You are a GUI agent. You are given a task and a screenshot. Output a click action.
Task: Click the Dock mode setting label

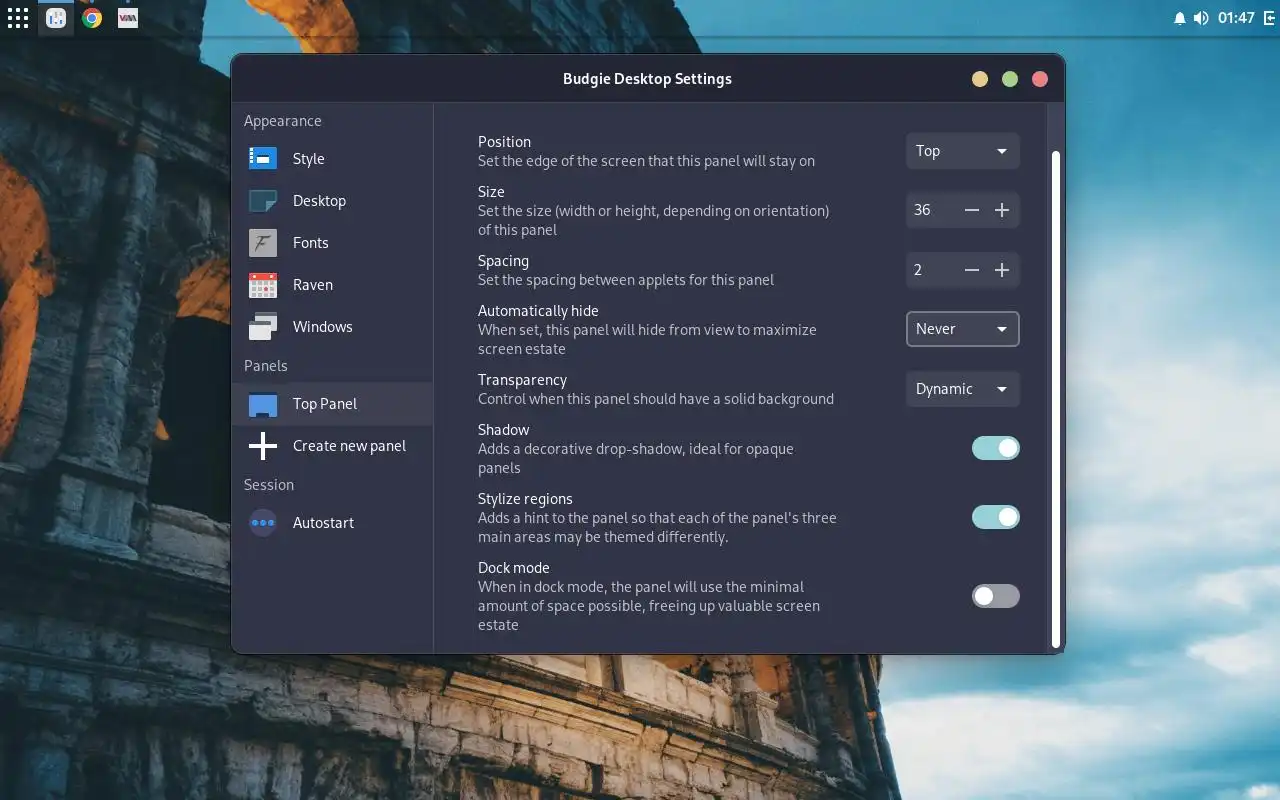tap(514, 568)
